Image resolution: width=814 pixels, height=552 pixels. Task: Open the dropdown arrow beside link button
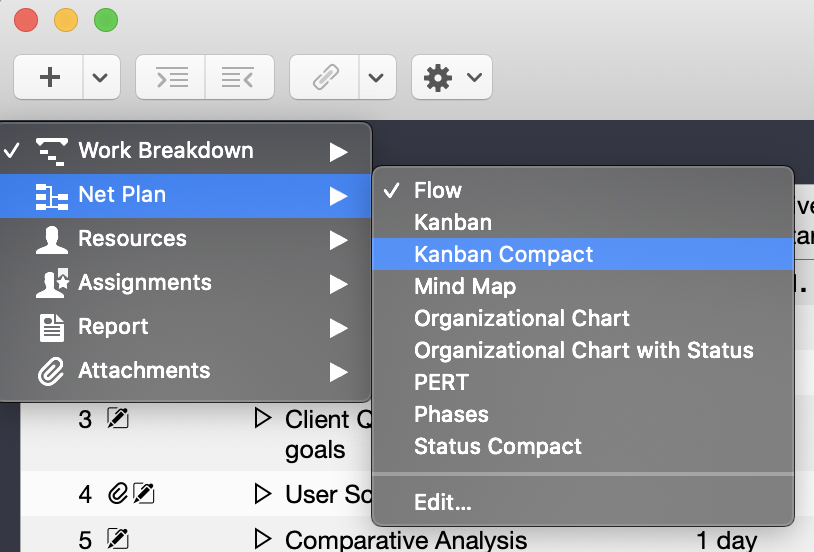[x=376, y=77]
